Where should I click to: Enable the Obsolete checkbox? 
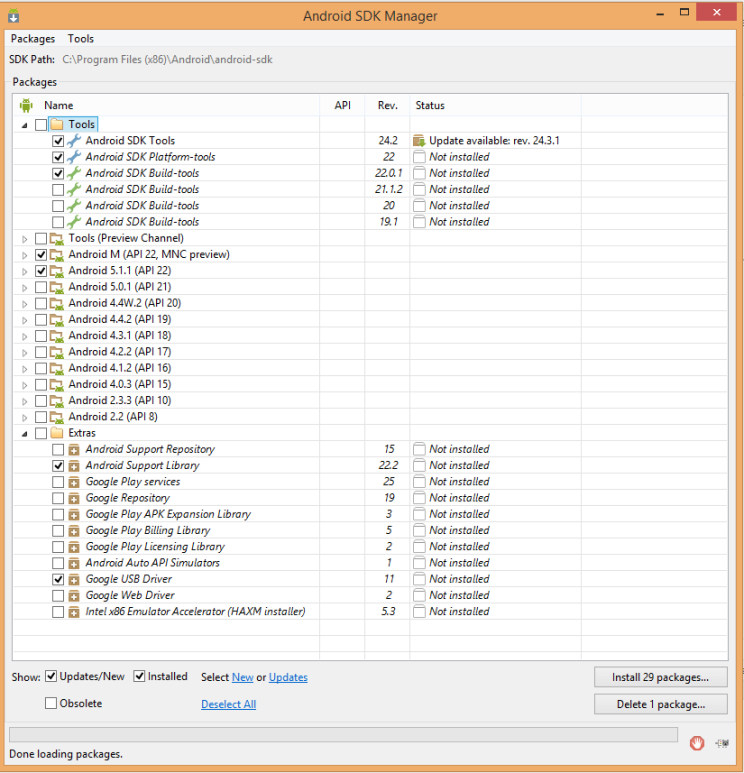51,704
